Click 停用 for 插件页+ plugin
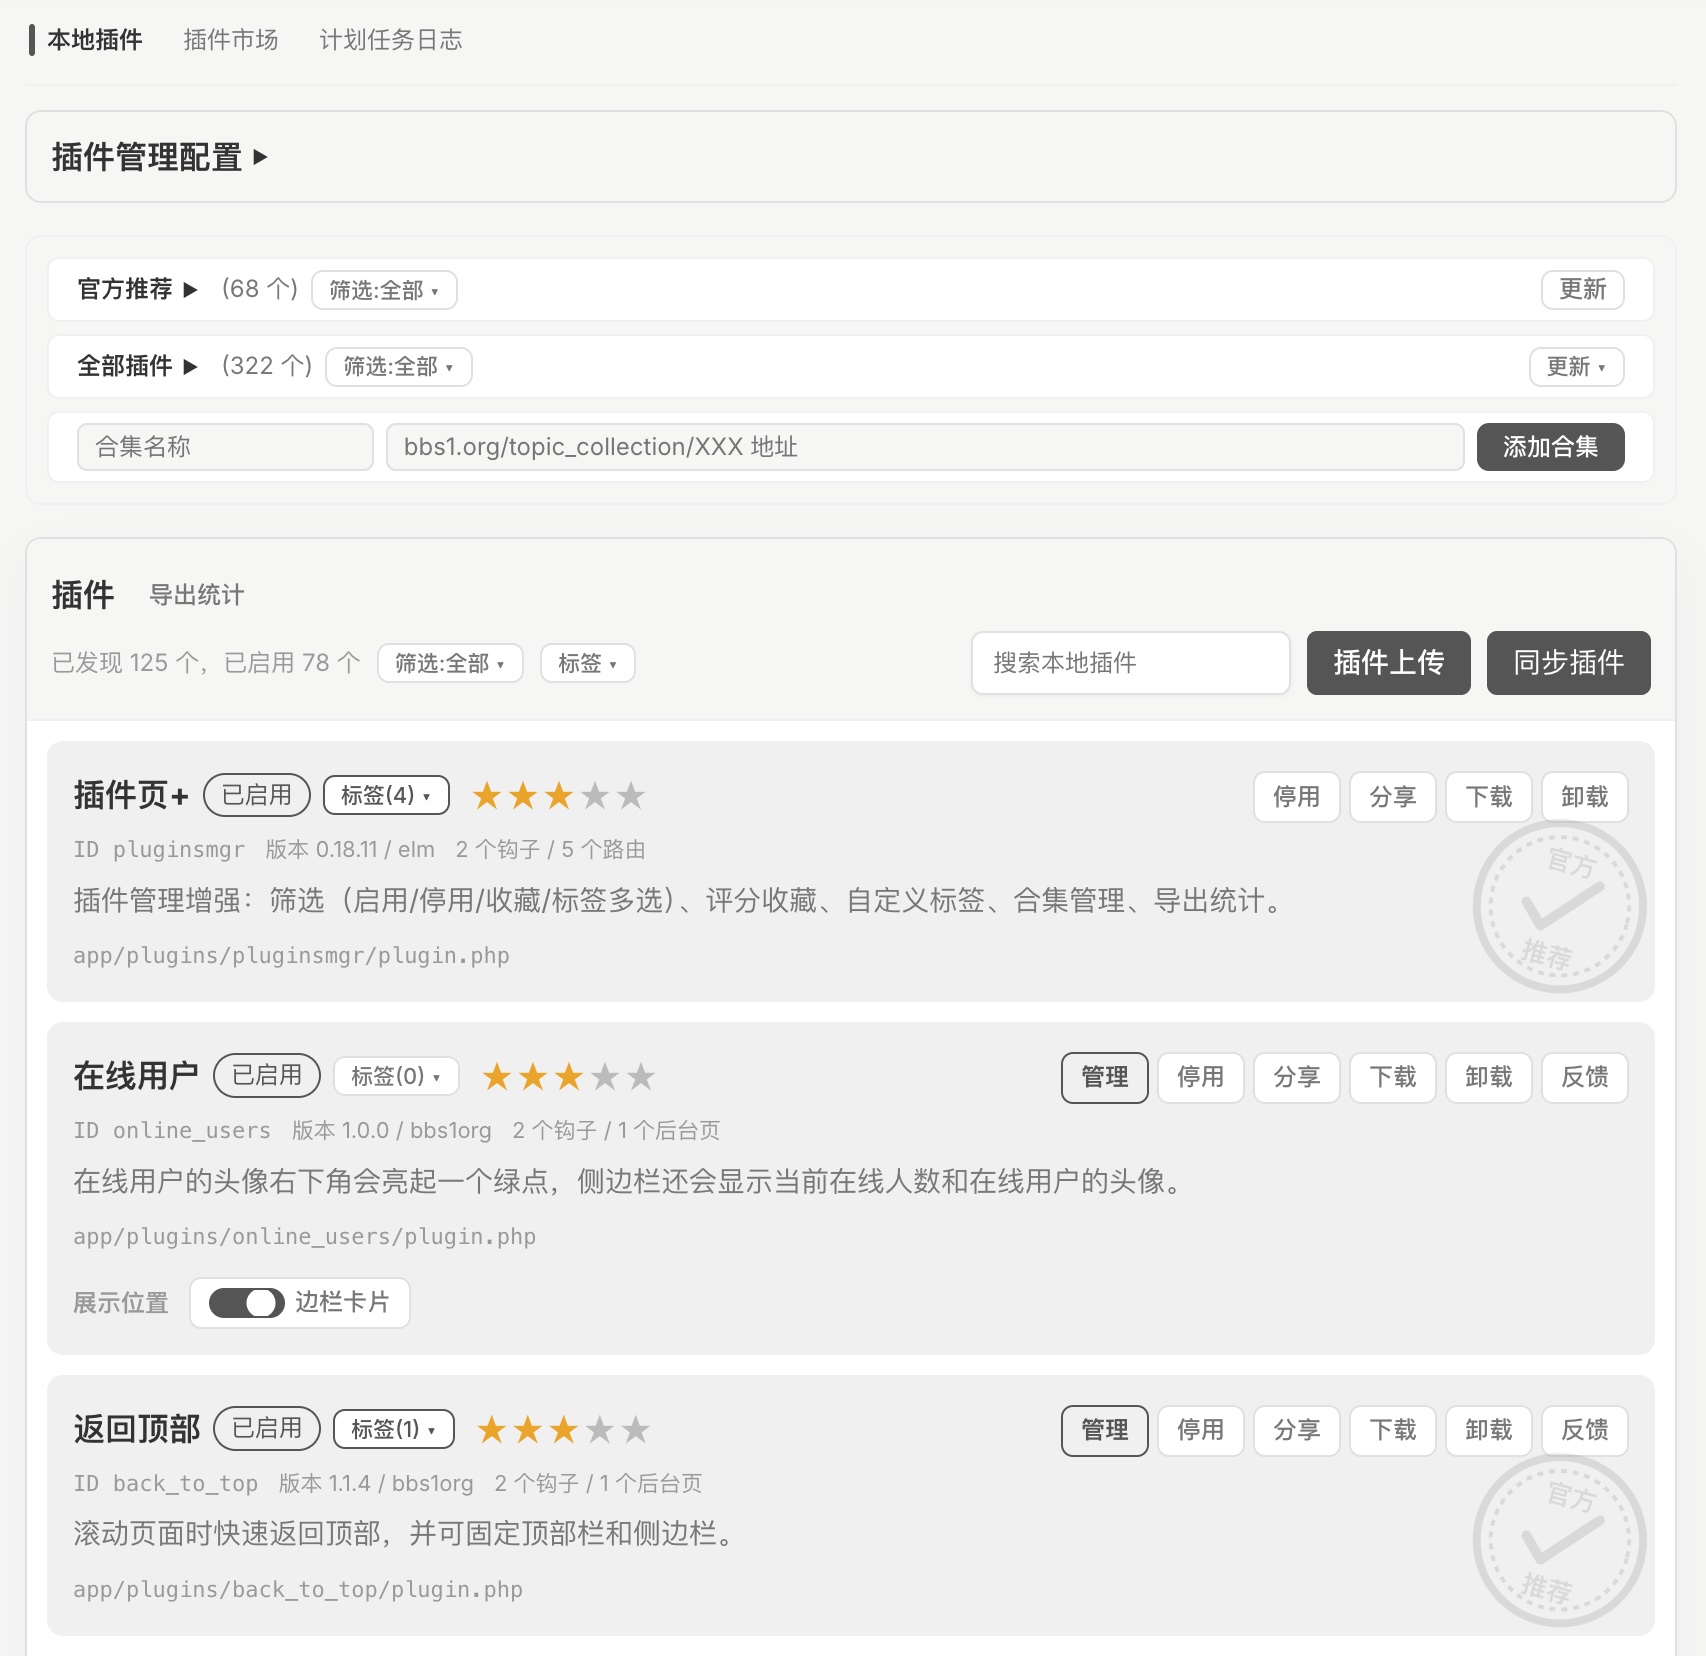Screen dimensions: 1706x1656 click(x=1297, y=797)
